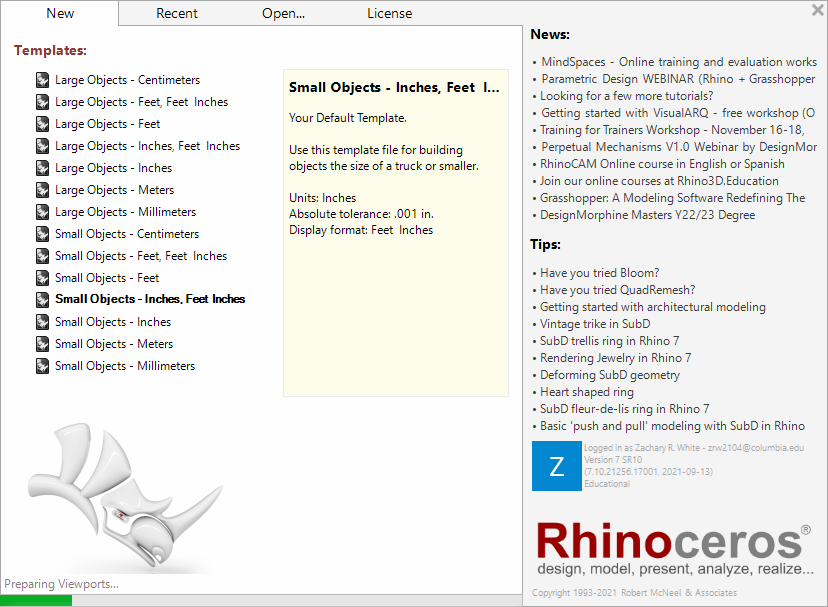Open the Heart shaped ring tip

click(x=587, y=391)
